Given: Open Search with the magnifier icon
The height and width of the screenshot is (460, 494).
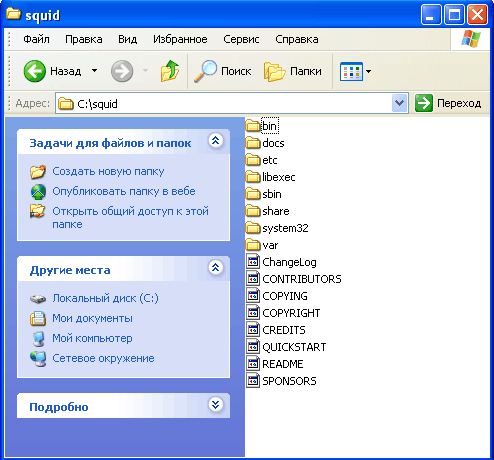Looking at the screenshot, I should [x=205, y=71].
